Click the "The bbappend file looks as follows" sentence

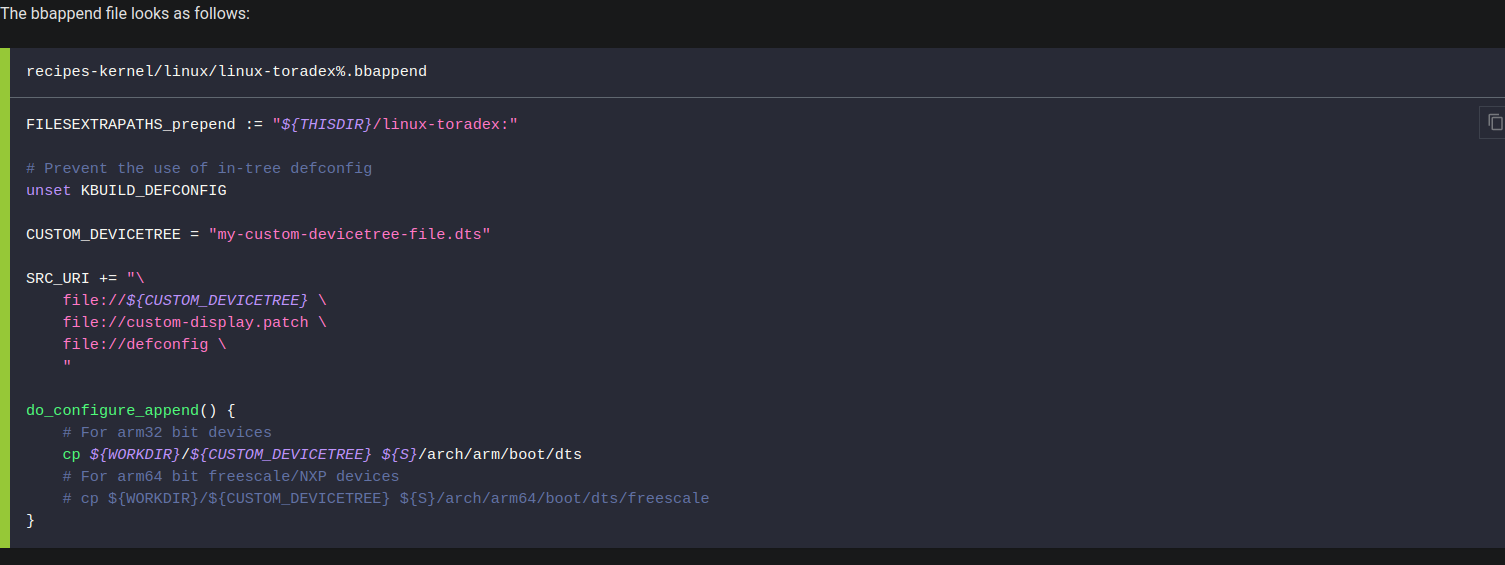(125, 14)
